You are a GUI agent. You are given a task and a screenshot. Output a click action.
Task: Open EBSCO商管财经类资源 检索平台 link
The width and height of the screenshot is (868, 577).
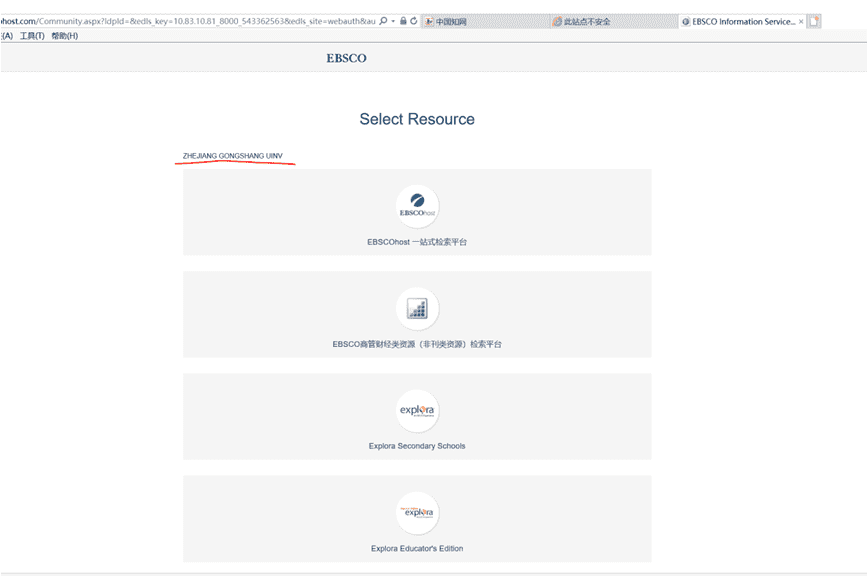417,344
